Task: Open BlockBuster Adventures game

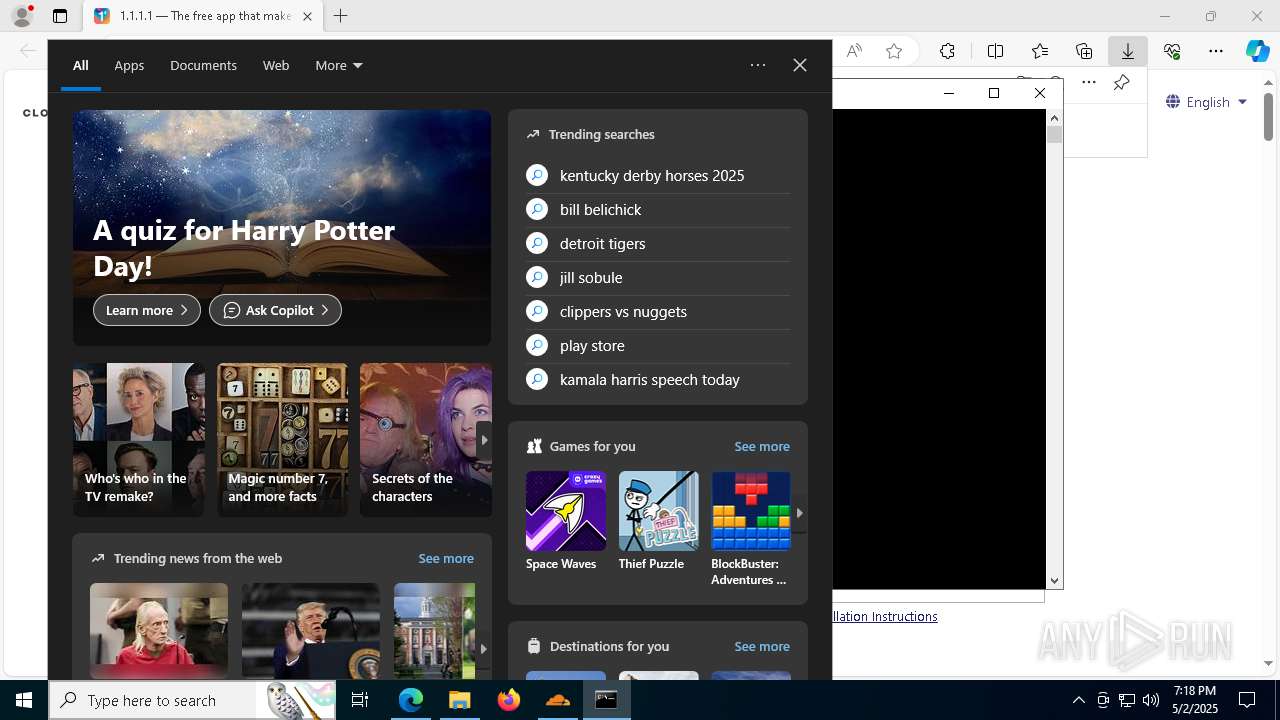Action: pos(750,529)
